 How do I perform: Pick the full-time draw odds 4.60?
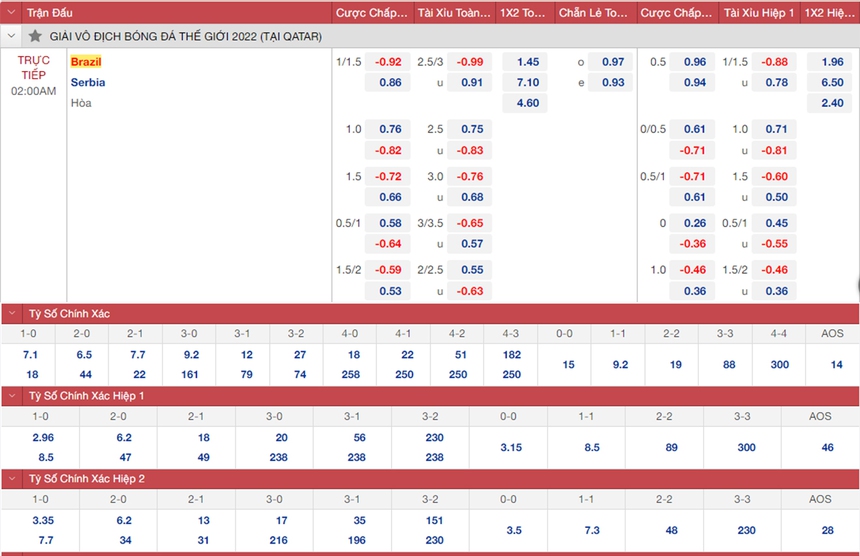527,103
